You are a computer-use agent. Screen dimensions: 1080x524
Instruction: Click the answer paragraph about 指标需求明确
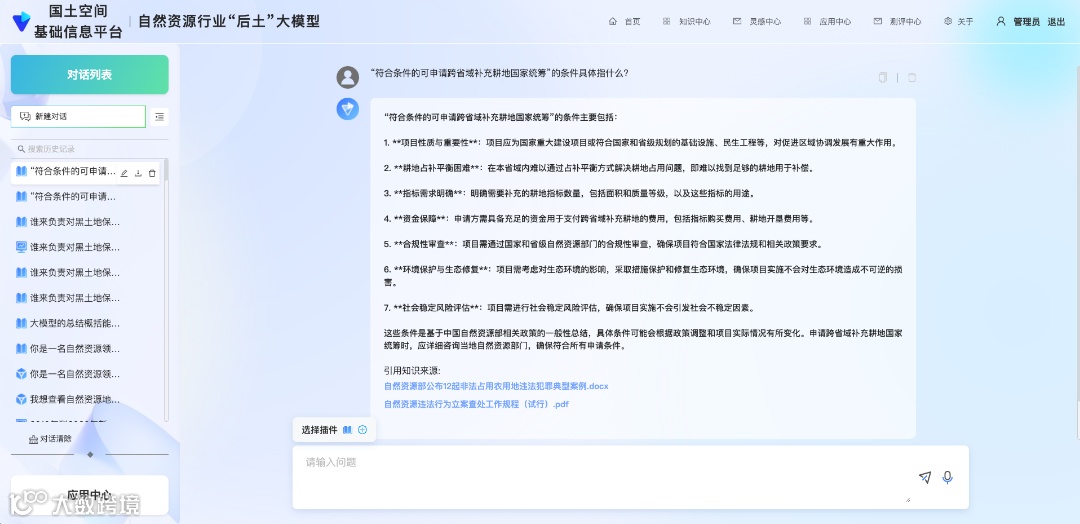tap(568, 193)
